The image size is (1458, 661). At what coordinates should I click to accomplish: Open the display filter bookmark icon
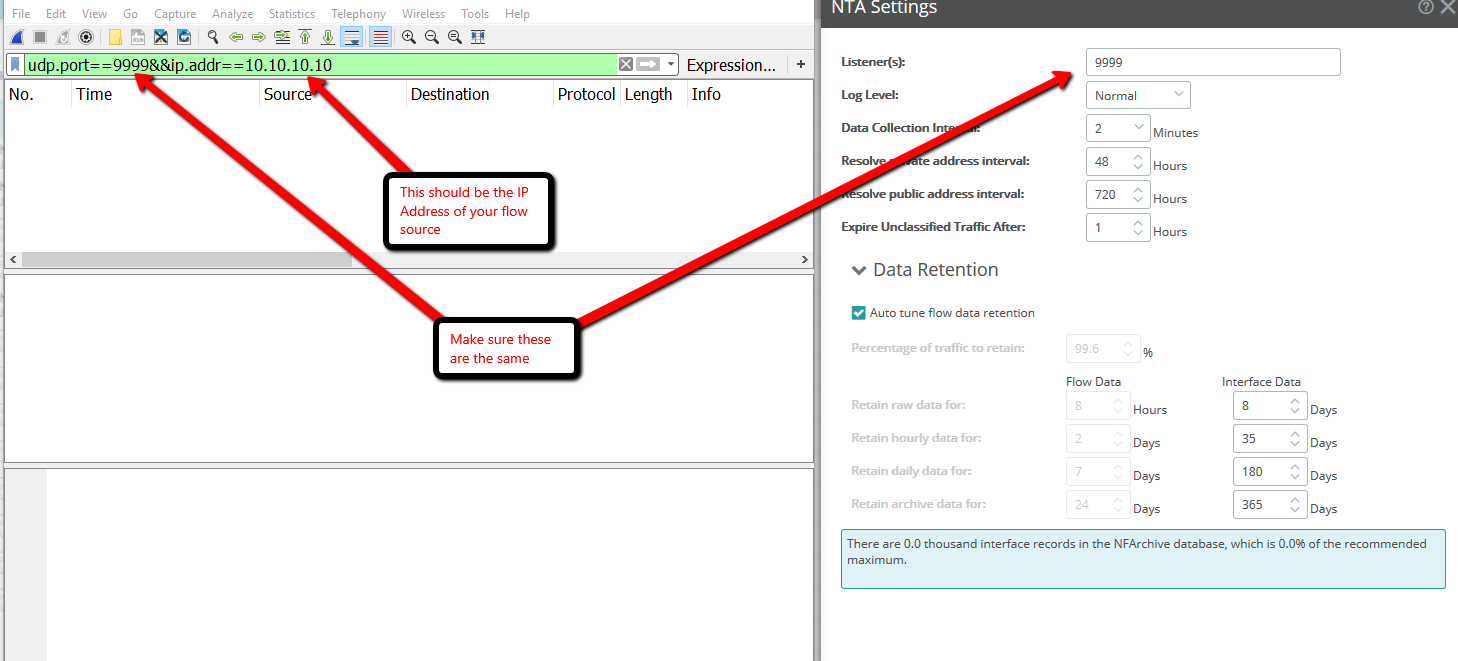click(x=15, y=65)
